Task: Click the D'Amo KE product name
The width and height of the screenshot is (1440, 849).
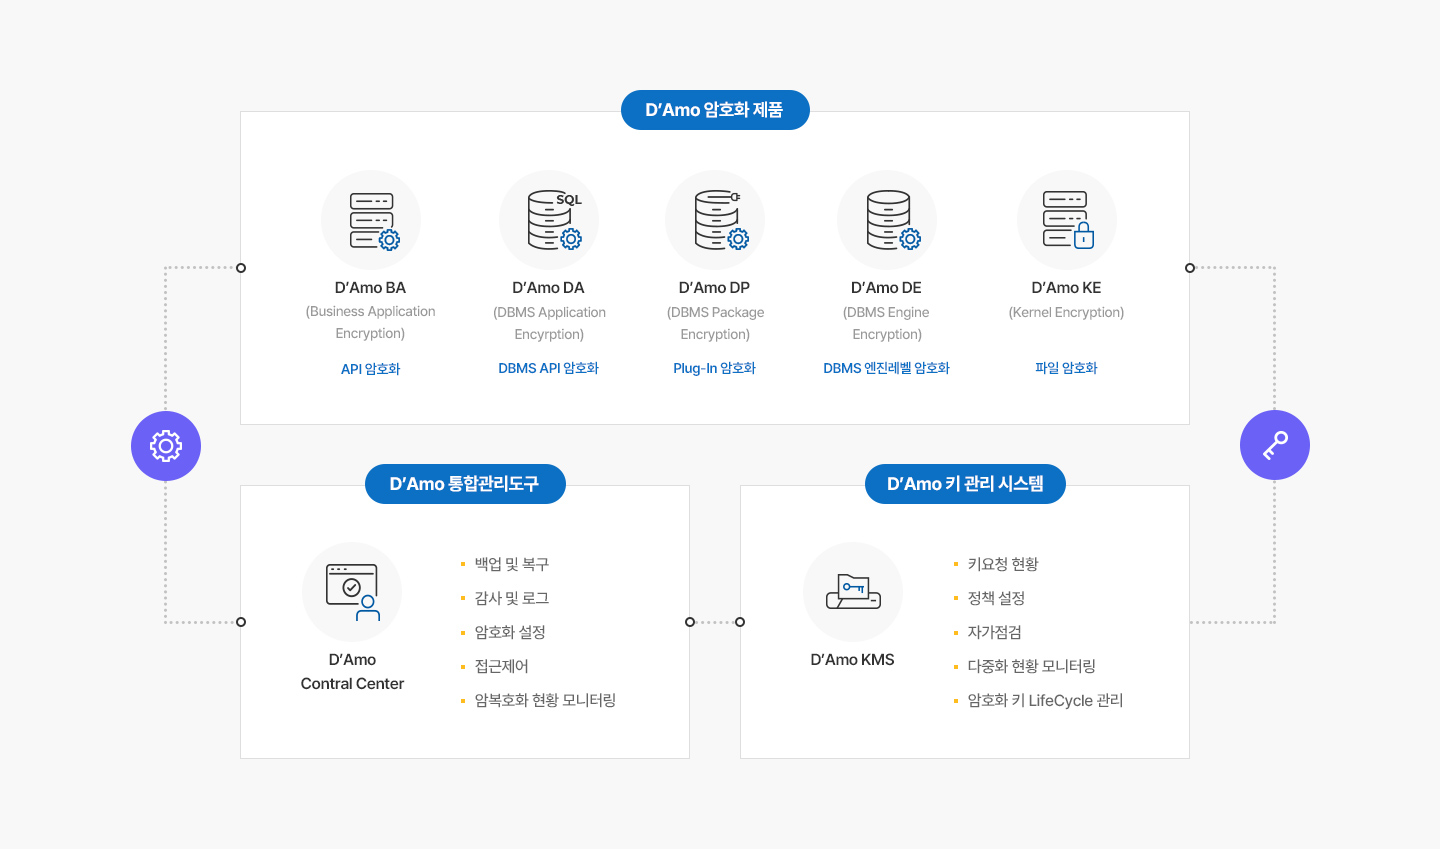Action: click(x=1067, y=288)
